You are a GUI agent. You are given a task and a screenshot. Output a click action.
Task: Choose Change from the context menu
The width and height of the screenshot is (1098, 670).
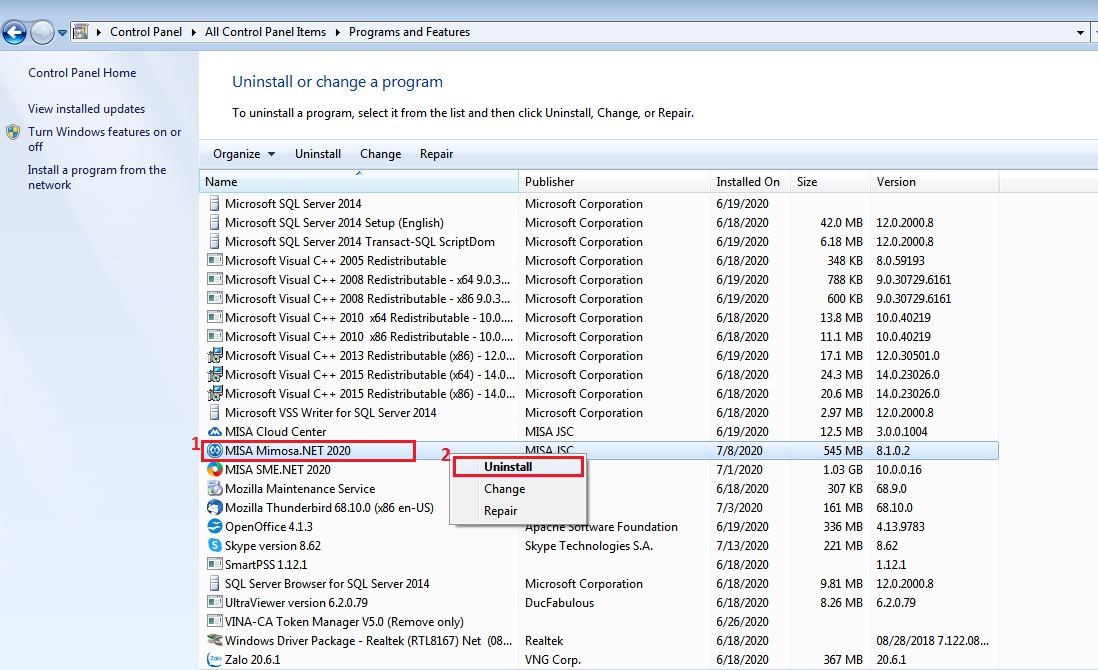click(517, 489)
